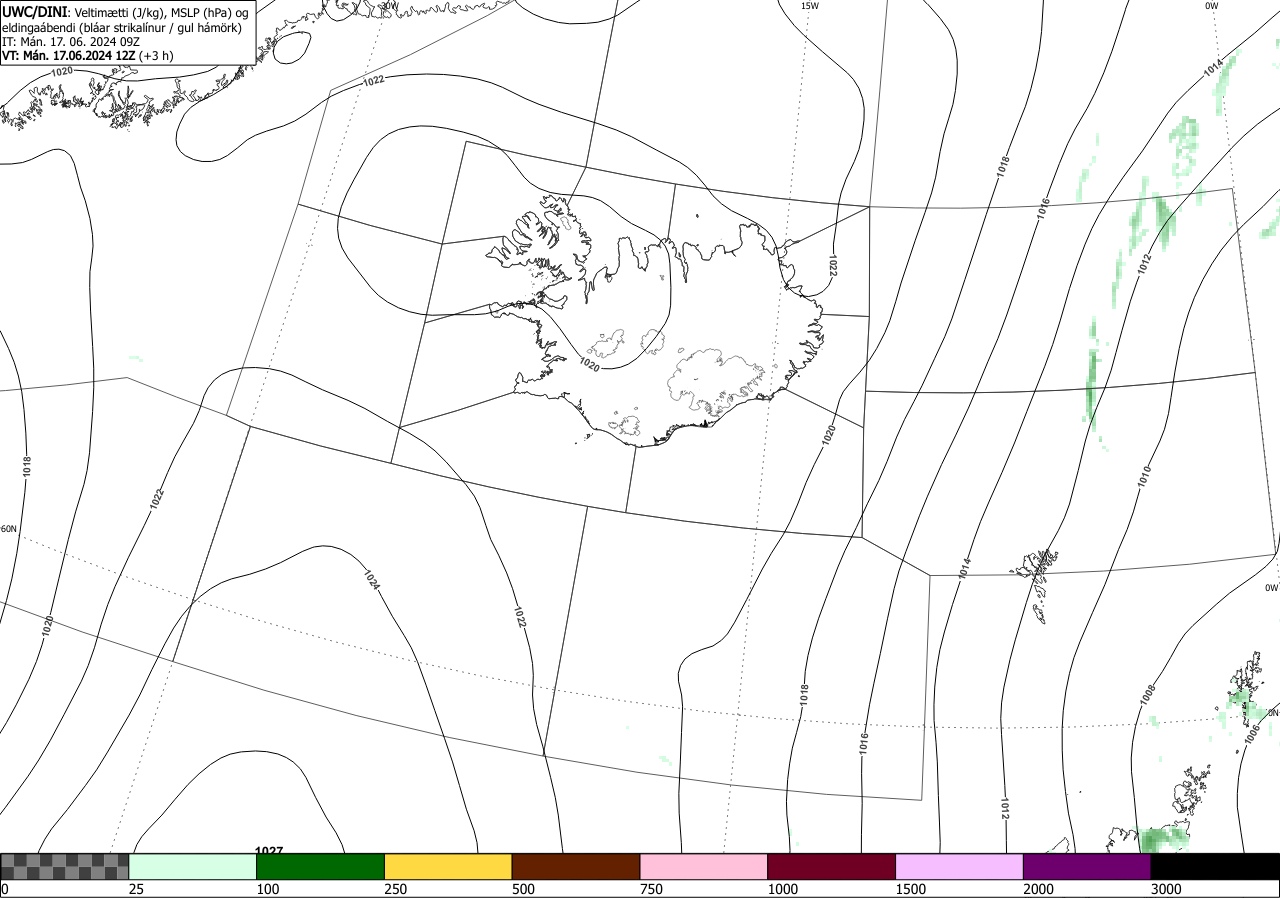This screenshot has height=898, width=1280.
Task: Click the "60N" latitude label
Action: pos(9,529)
